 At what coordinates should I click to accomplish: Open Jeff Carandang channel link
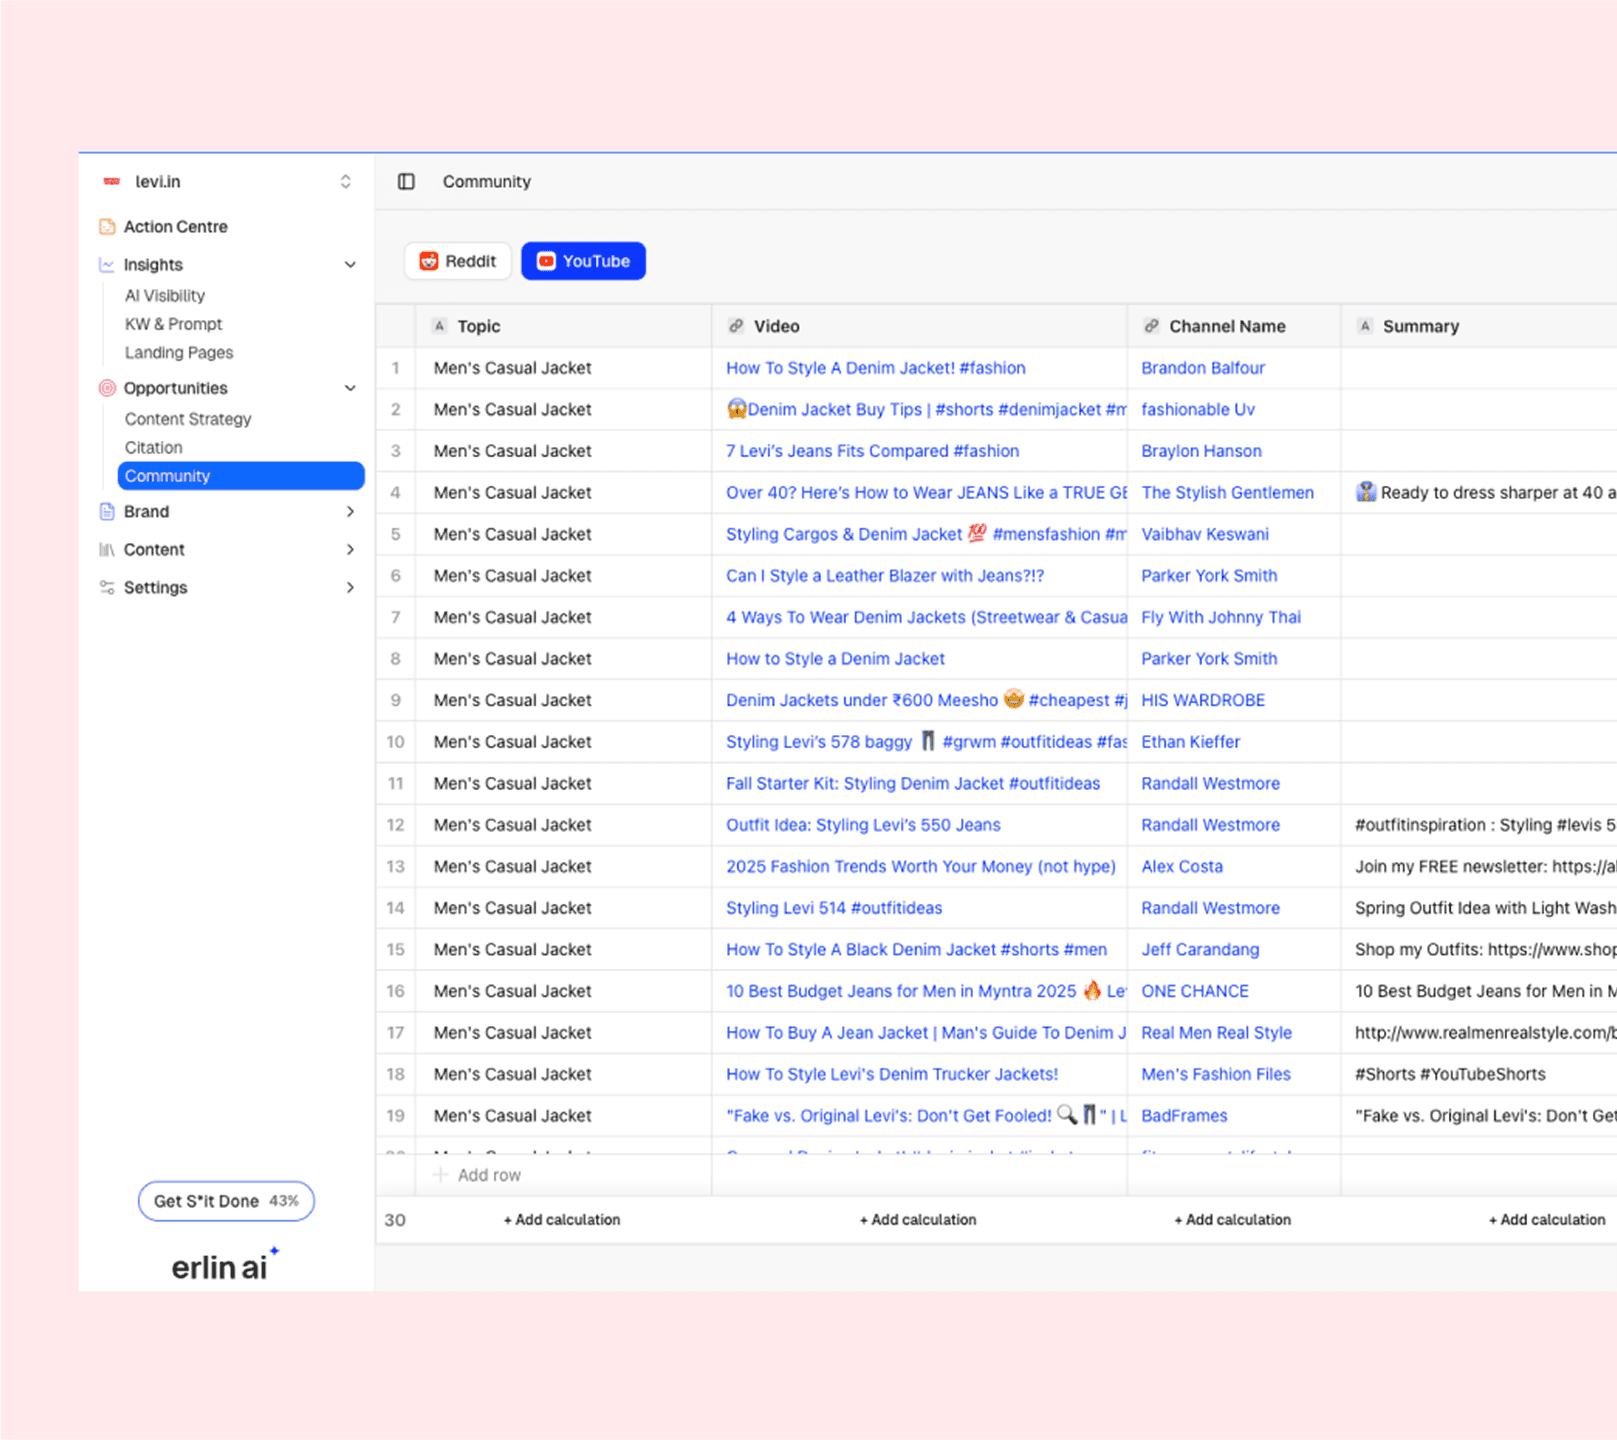click(1200, 950)
